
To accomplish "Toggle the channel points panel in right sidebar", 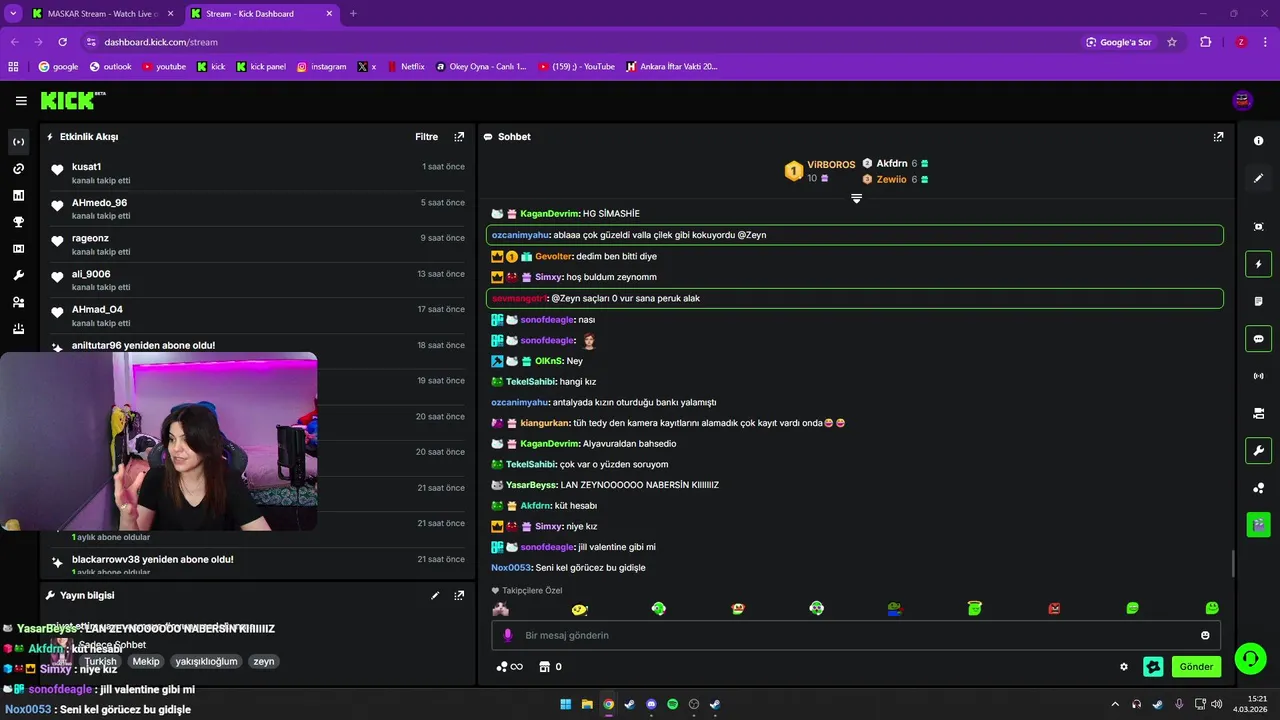I will pyautogui.click(x=1258, y=487).
